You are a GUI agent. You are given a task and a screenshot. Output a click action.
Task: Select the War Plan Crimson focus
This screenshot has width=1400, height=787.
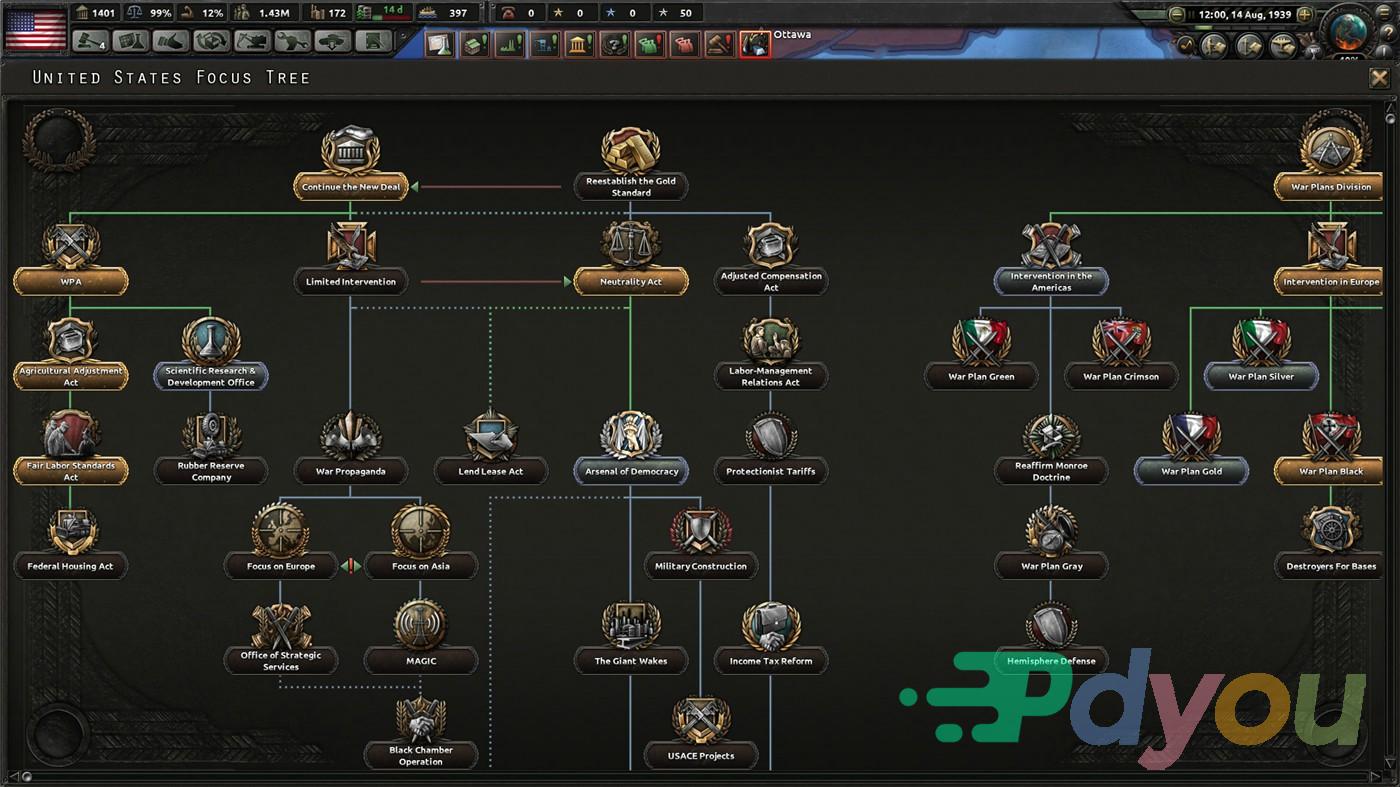pos(1120,353)
